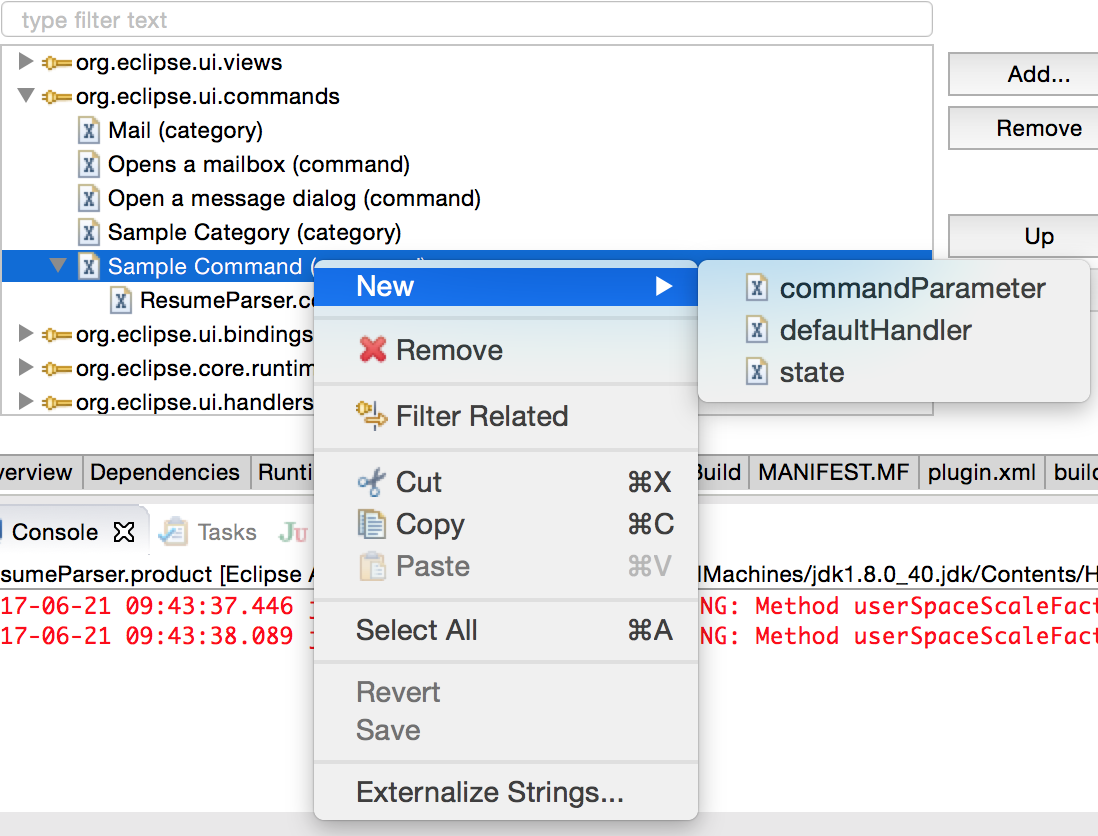This screenshot has height=836, width=1098.
Task: Click the type filter text field
Action: click(466, 20)
